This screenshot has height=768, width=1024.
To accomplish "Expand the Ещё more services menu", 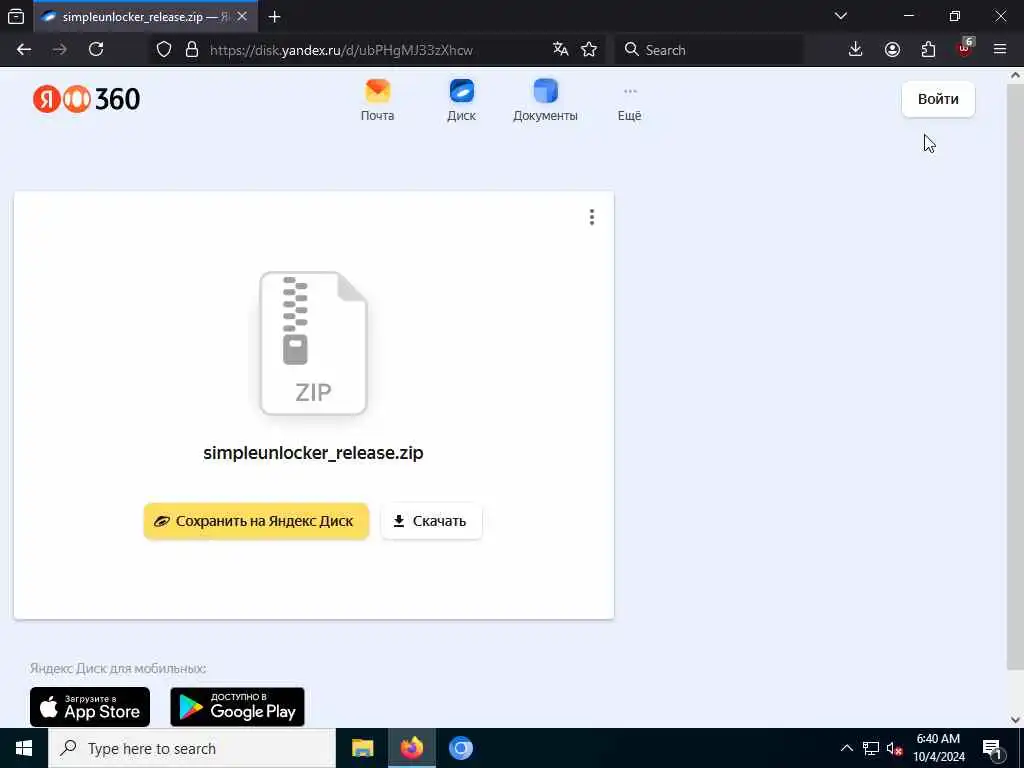I will tap(630, 104).
